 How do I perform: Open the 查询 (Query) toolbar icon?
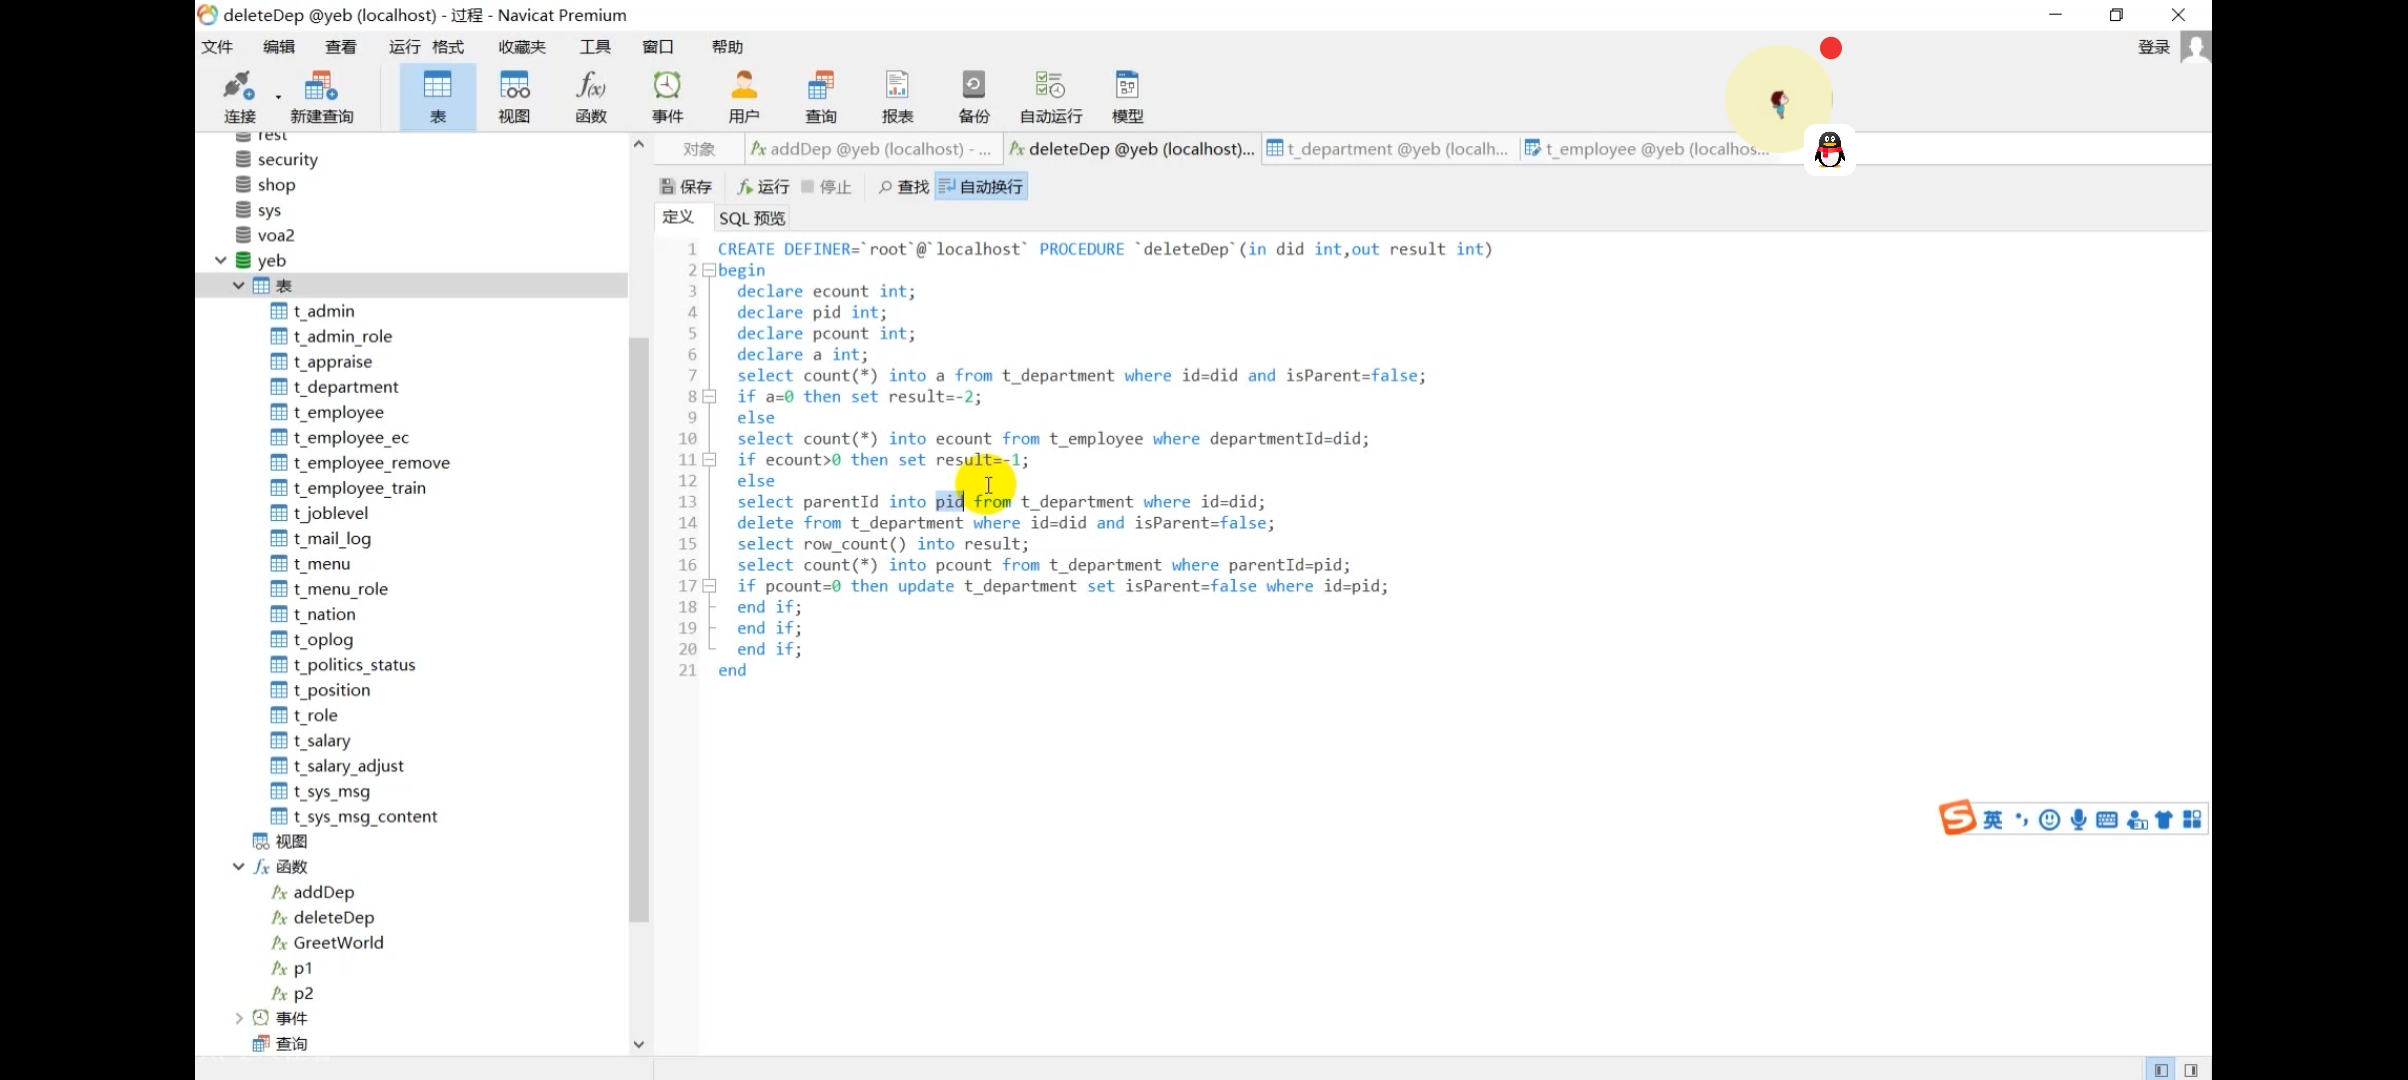(x=821, y=96)
